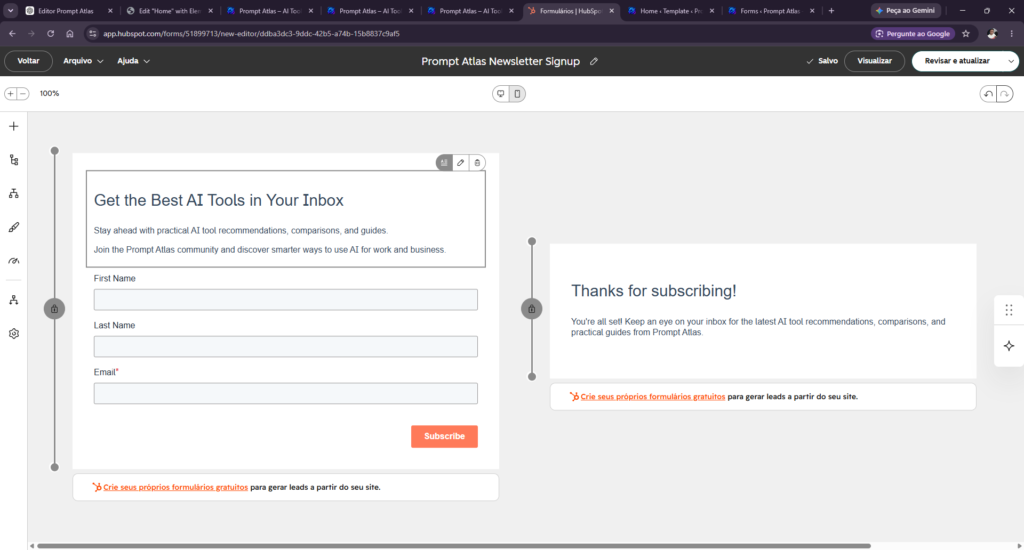This screenshot has height=550, width=1024.
Task: Click the Voltar button
Action: click(x=28, y=61)
